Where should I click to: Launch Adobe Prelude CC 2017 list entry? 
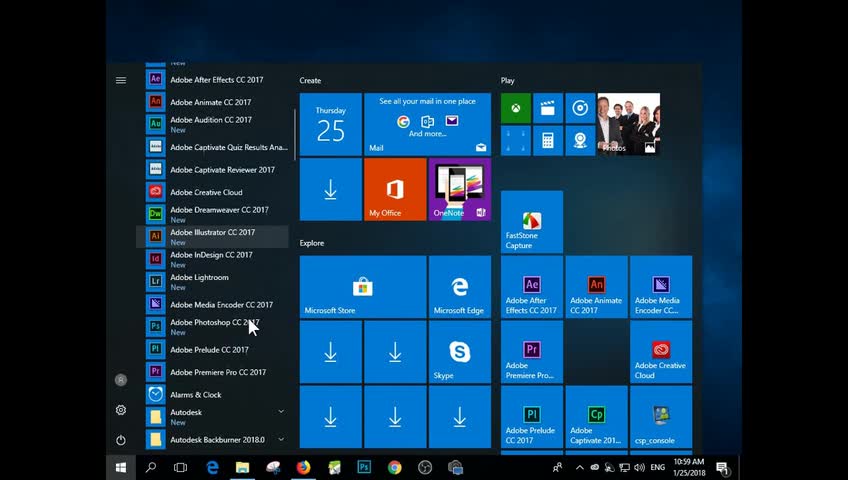[x=212, y=350]
